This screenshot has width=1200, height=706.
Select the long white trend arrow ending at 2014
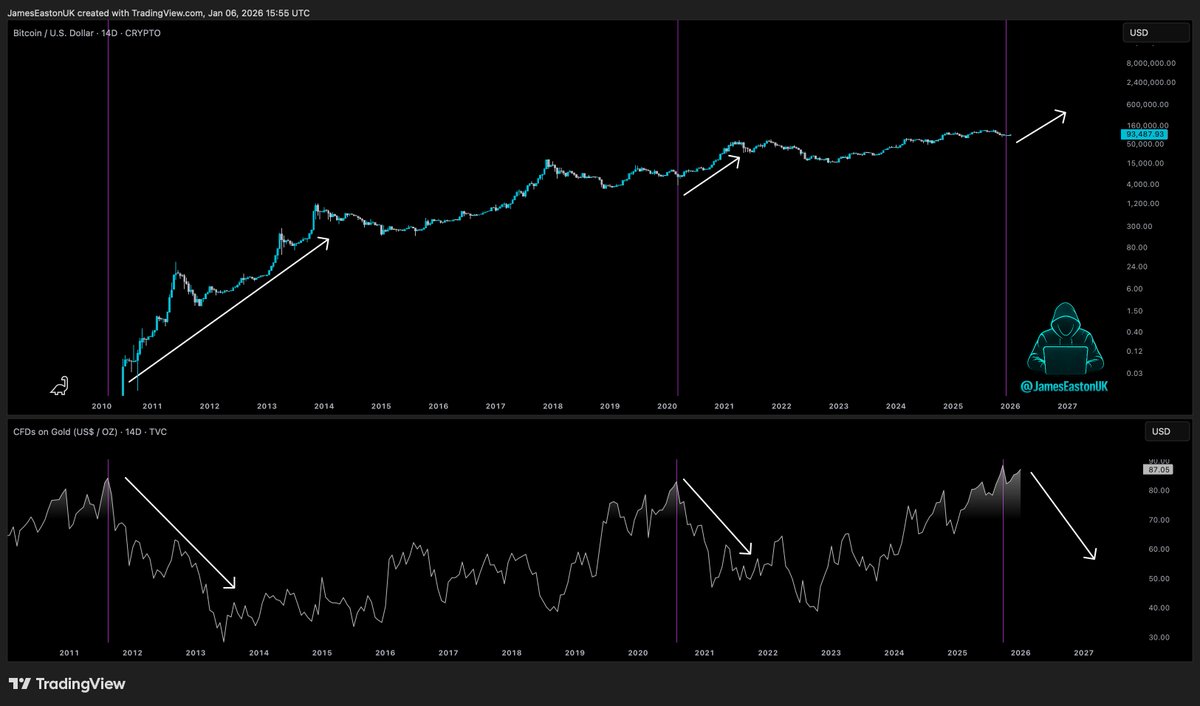230,310
